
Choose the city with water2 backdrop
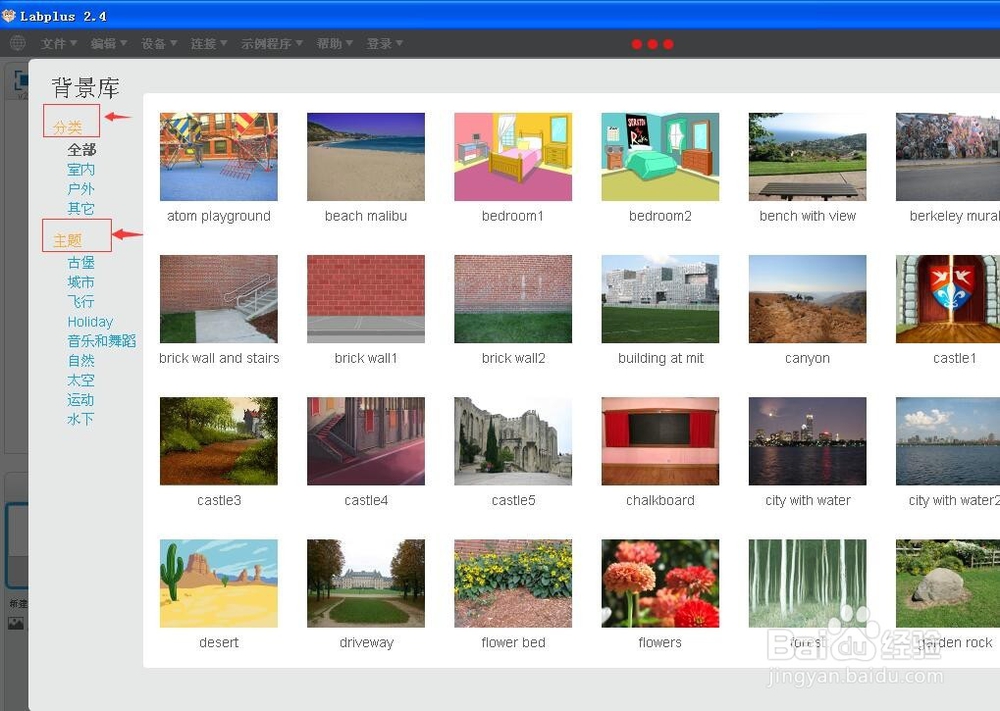[x=948, y=441]
